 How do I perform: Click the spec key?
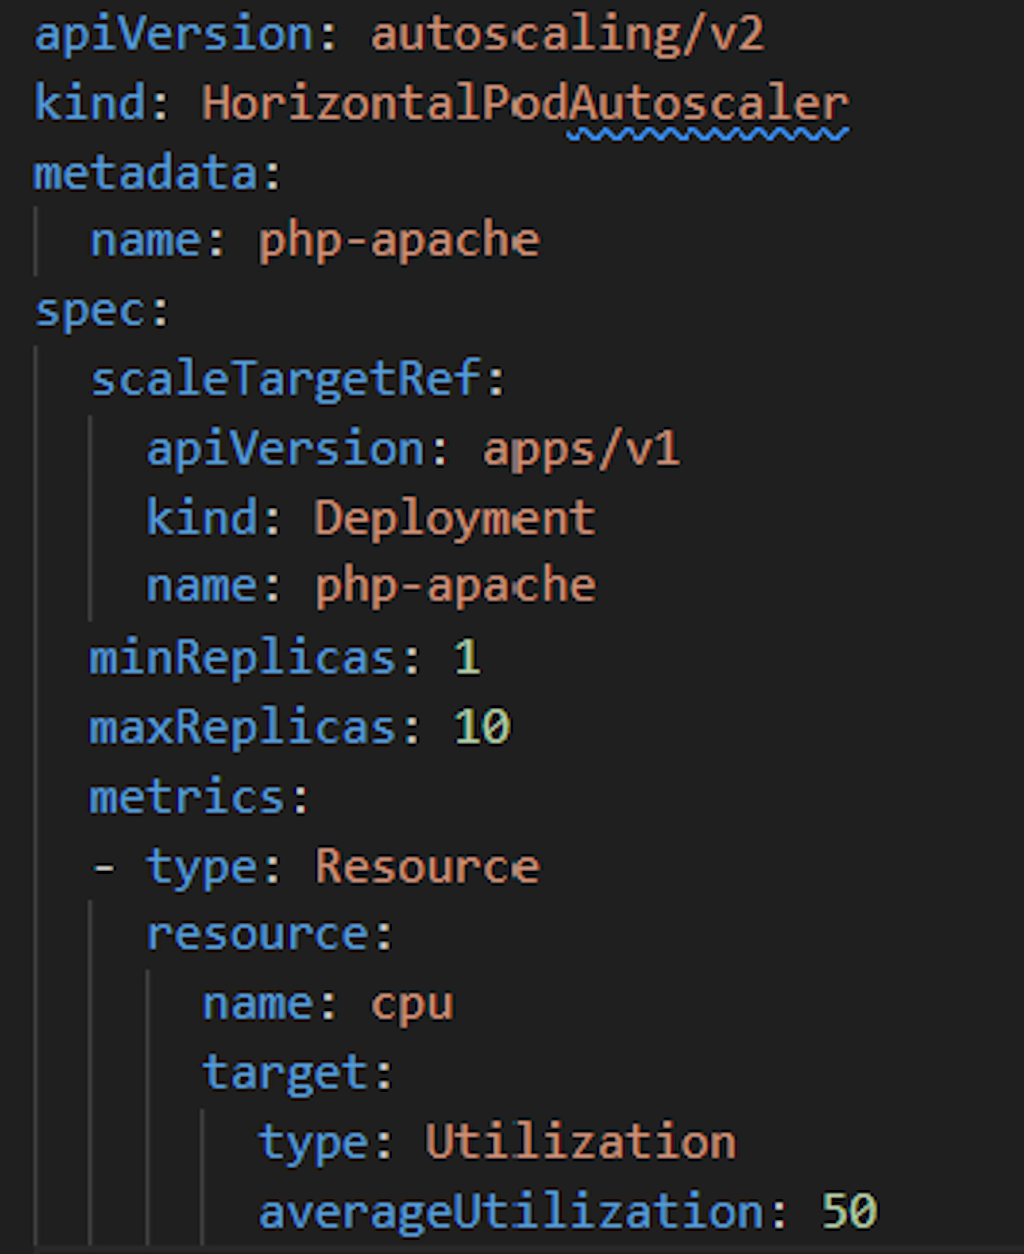(91, 310)
